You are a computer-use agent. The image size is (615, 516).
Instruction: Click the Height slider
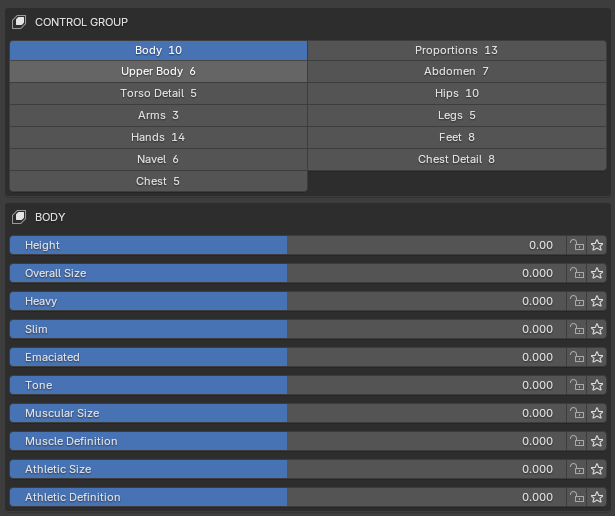288,245
